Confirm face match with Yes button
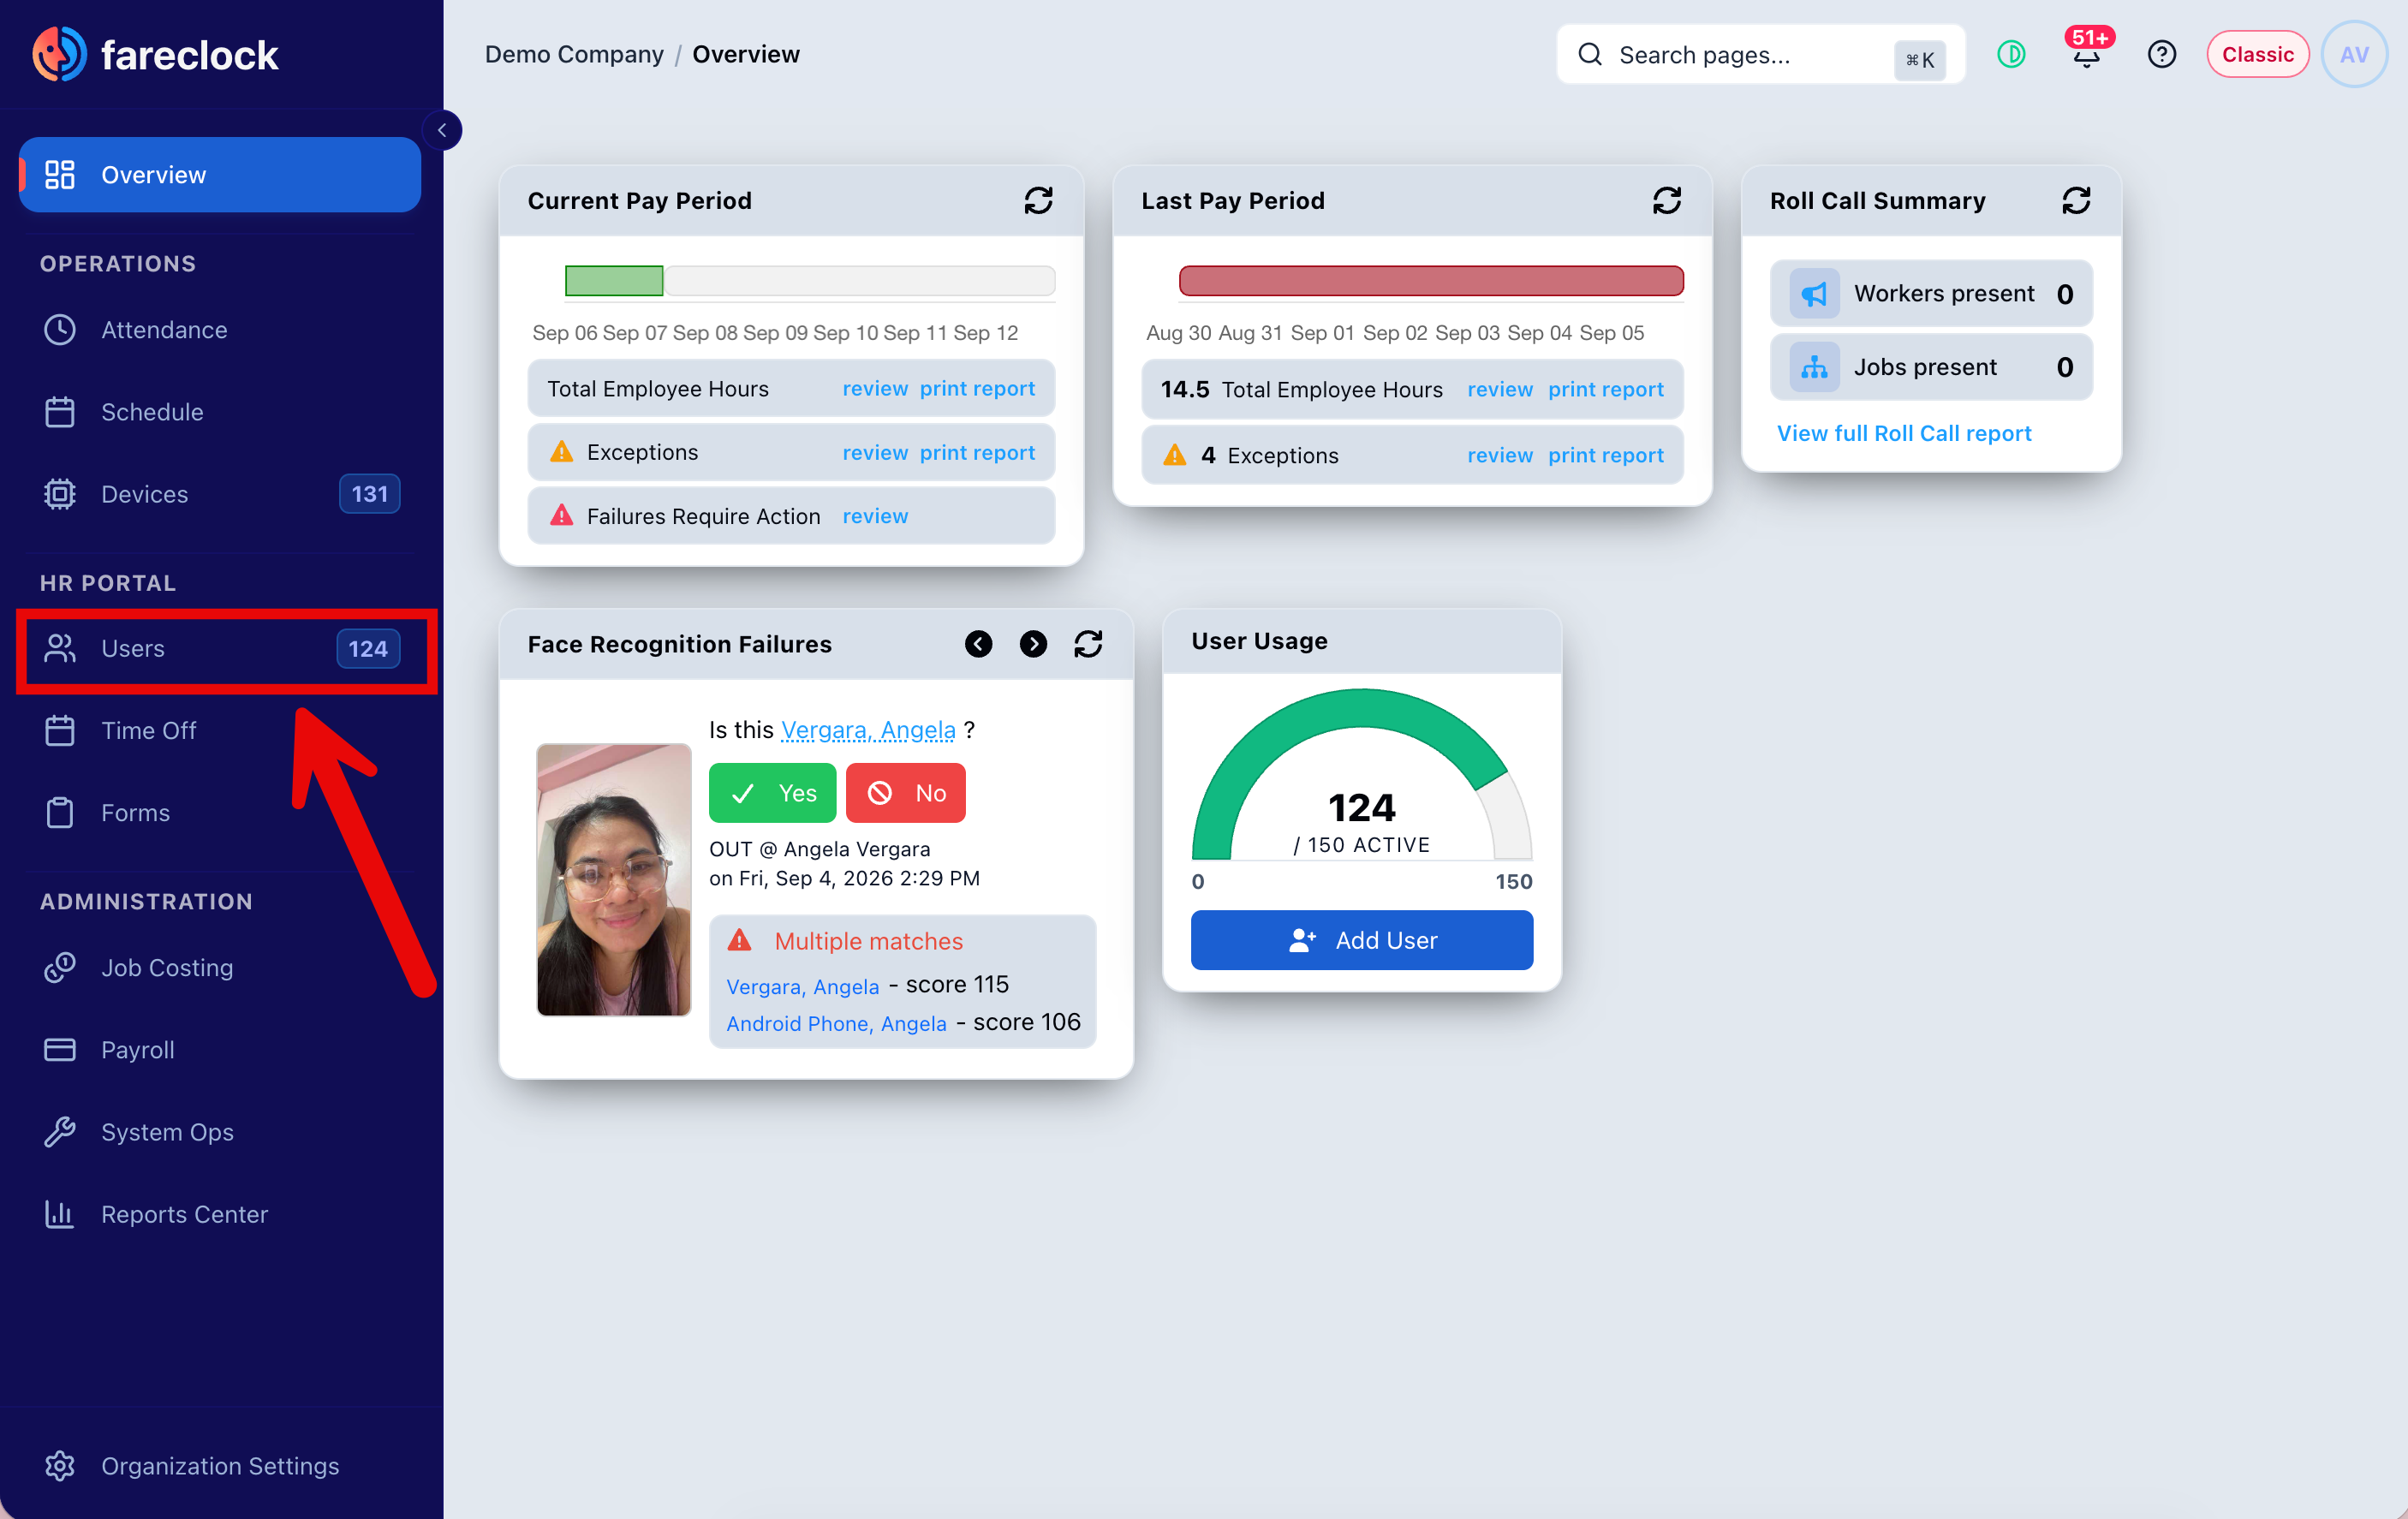 pos(772,793)
